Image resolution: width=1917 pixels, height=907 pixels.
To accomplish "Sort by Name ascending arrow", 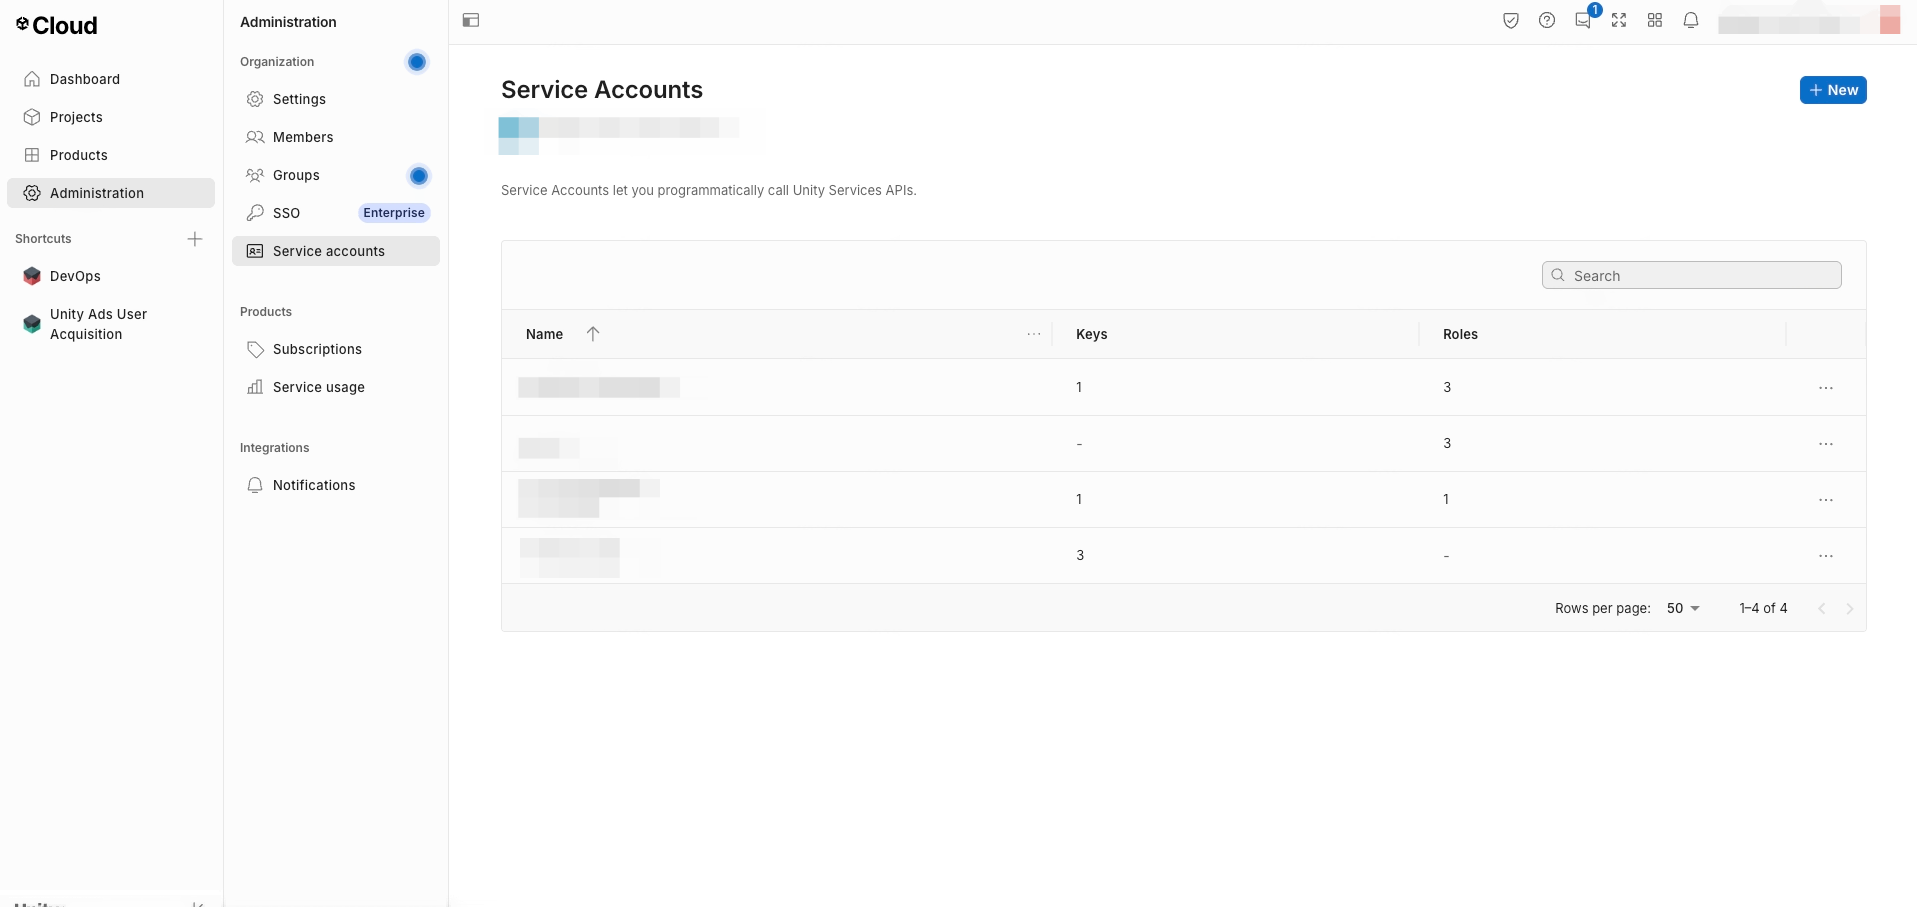I will pyautogui.click(x=593, y=334).
